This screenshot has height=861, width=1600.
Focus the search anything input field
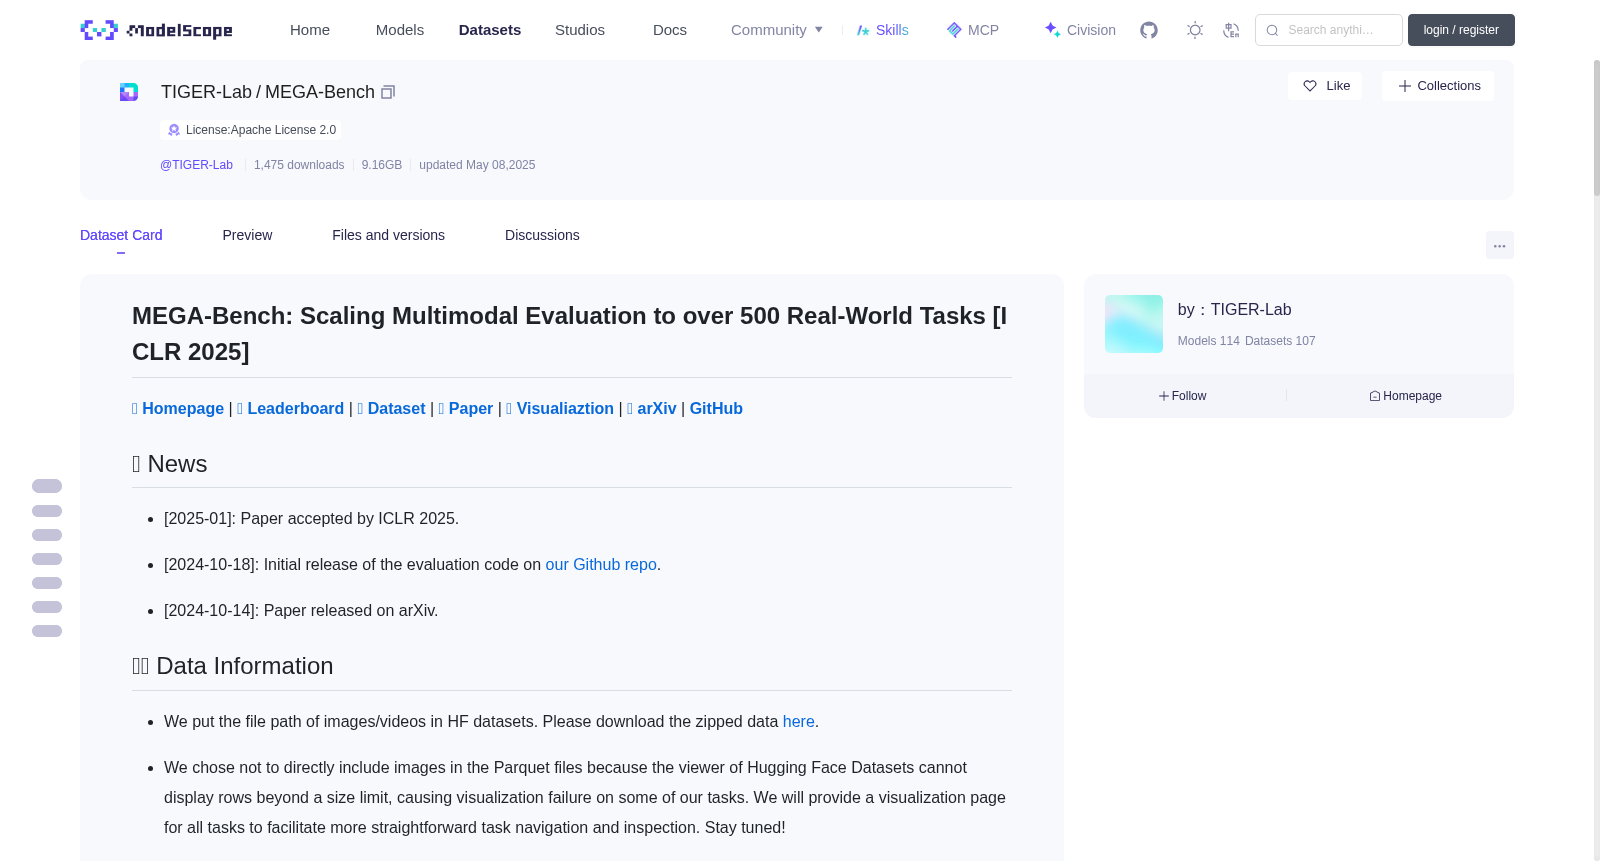click(1329, 30)
